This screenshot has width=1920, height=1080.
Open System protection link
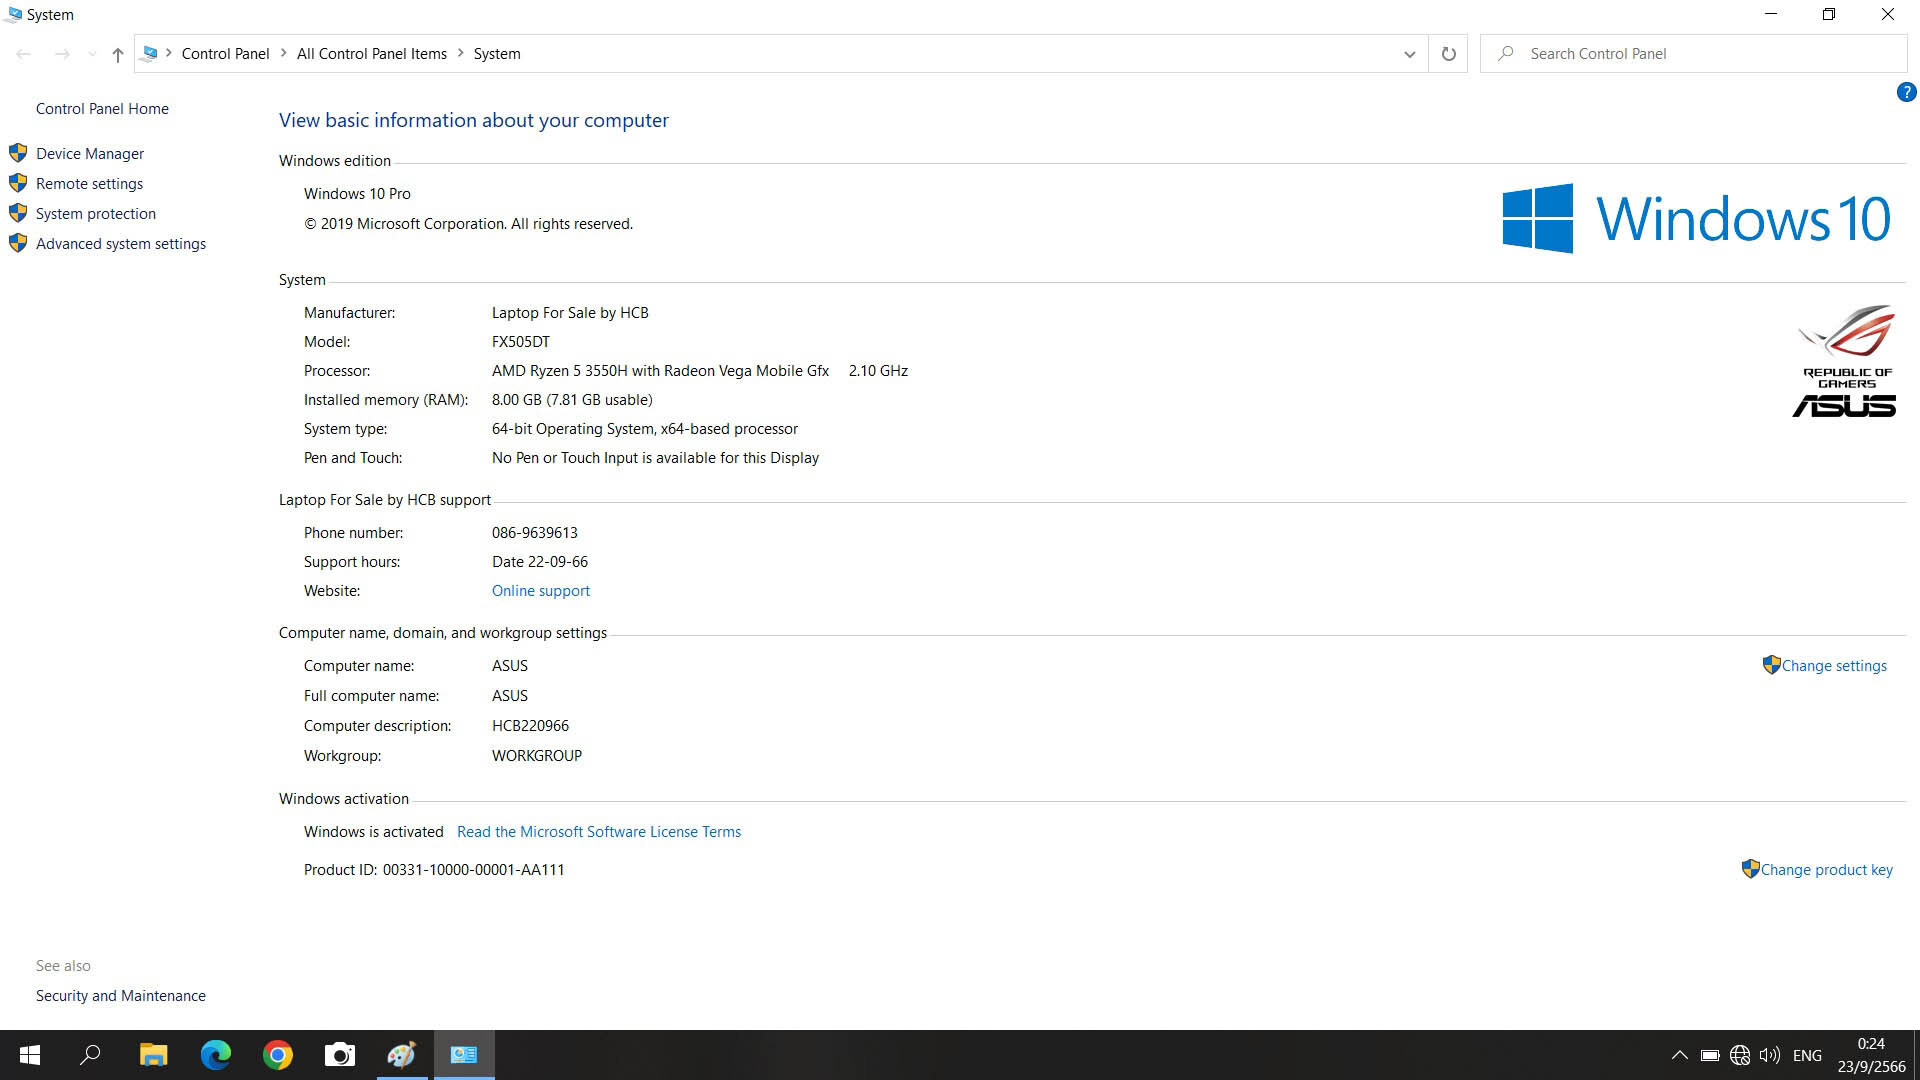click(96, 213)
